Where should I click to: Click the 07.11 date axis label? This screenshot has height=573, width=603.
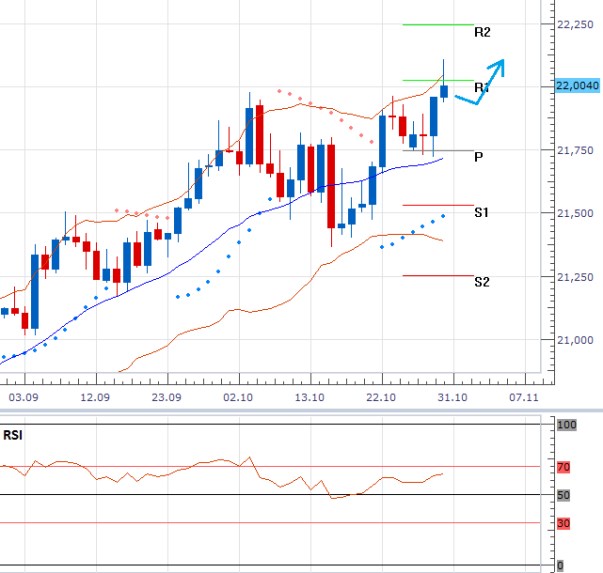[x=524, y=397]
